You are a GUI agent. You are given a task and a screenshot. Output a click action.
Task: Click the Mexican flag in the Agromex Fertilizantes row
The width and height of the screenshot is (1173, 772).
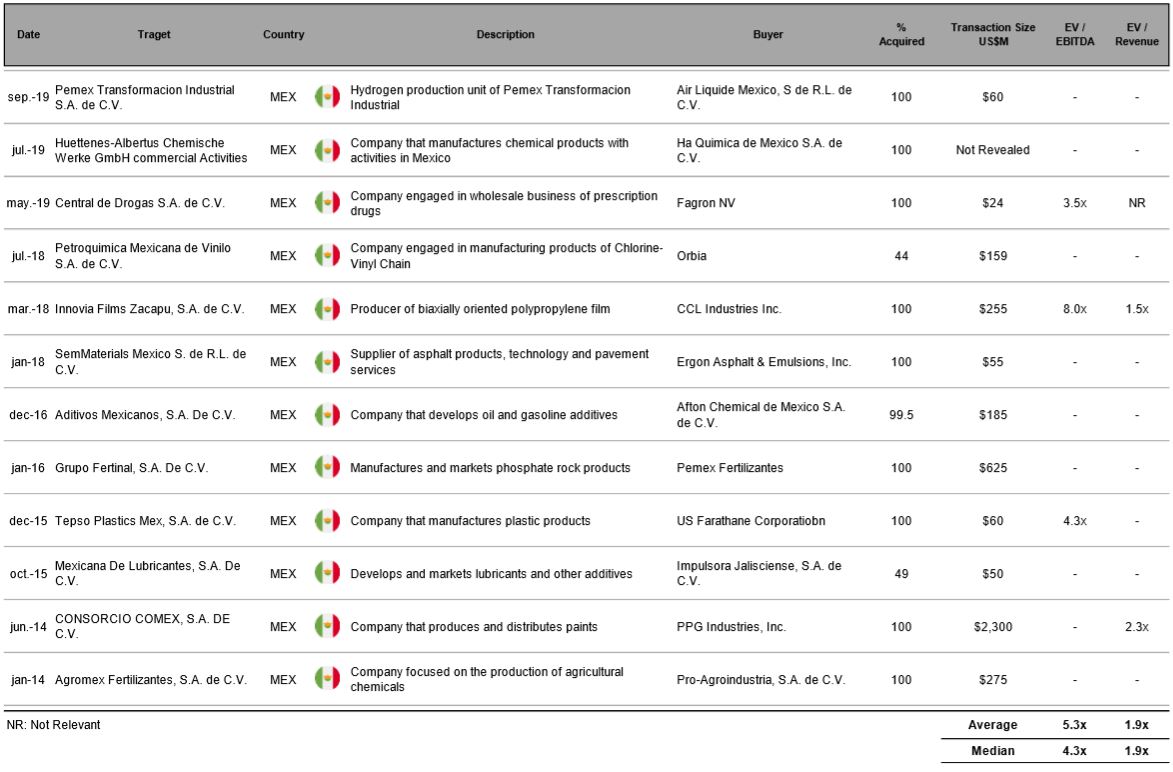pyautogui.click(x=328, y=679)
